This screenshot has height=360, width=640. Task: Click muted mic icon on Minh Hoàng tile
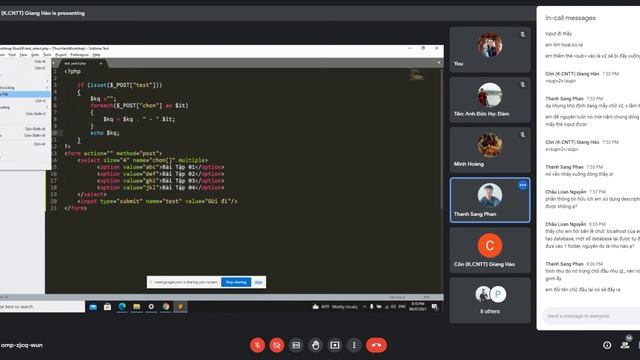pos(522,135)
